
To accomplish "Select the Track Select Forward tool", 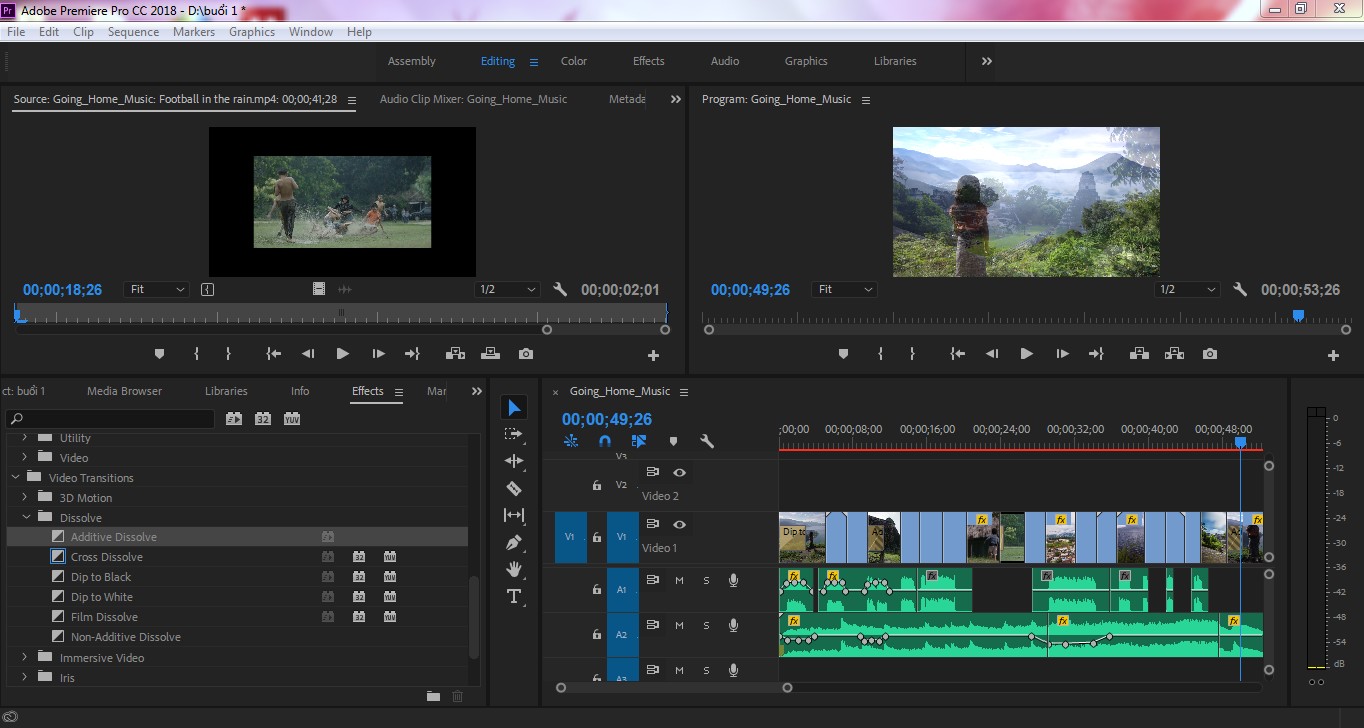I will tap(514, 434).
